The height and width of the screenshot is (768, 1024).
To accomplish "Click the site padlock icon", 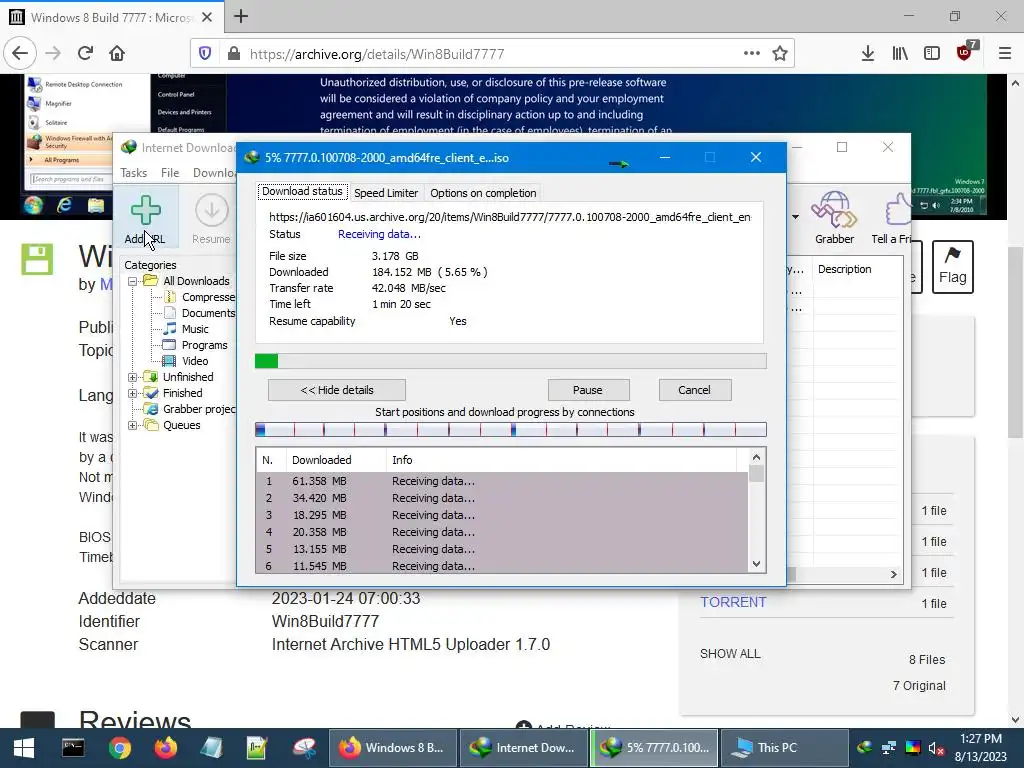I will point(234,54).
